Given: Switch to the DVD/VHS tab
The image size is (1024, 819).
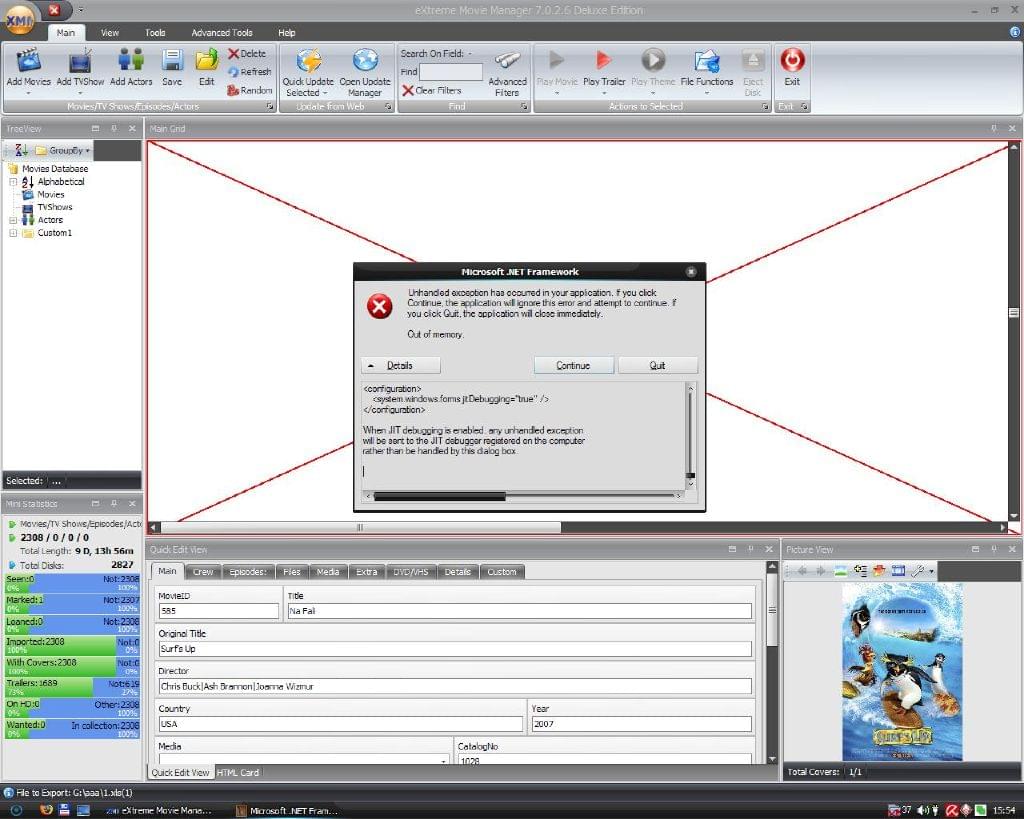Looking at the screenshot, I should click(x=411, y=571).
